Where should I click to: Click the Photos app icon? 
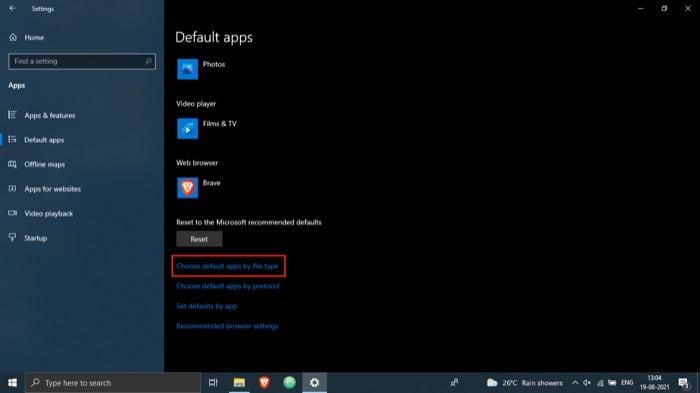tap(188, 69)
